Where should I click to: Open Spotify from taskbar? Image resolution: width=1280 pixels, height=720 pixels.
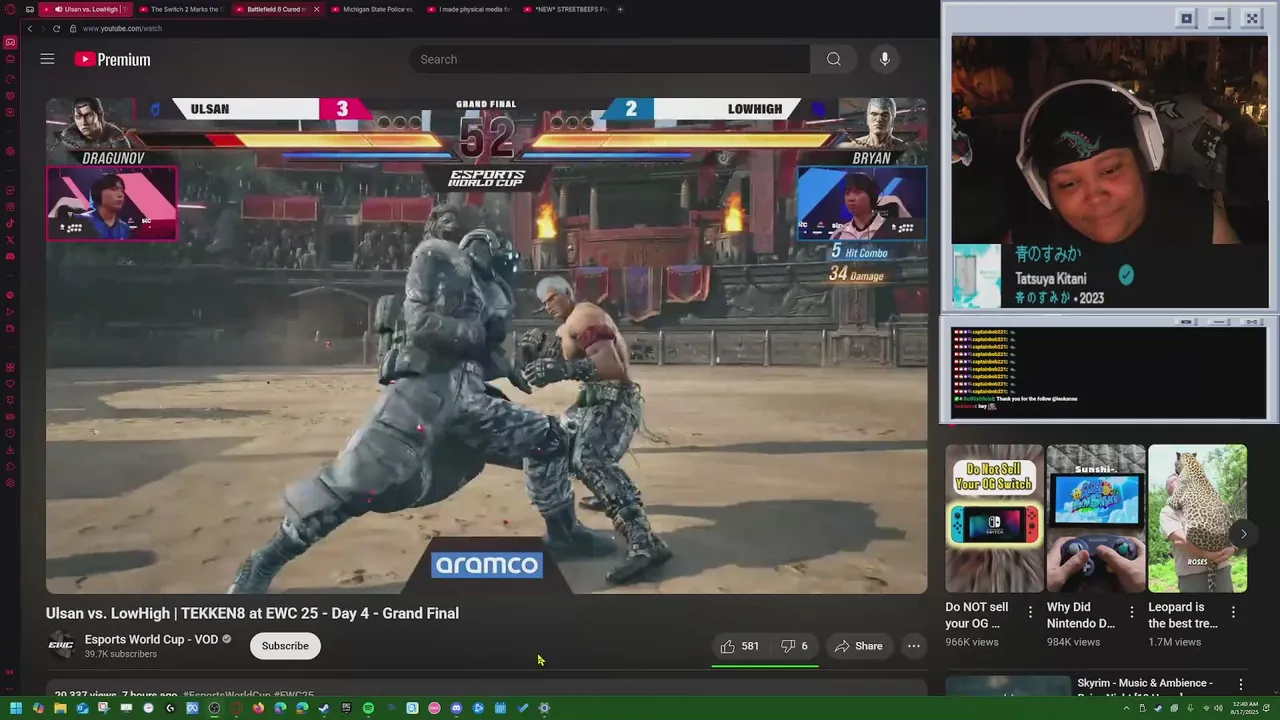368,708
